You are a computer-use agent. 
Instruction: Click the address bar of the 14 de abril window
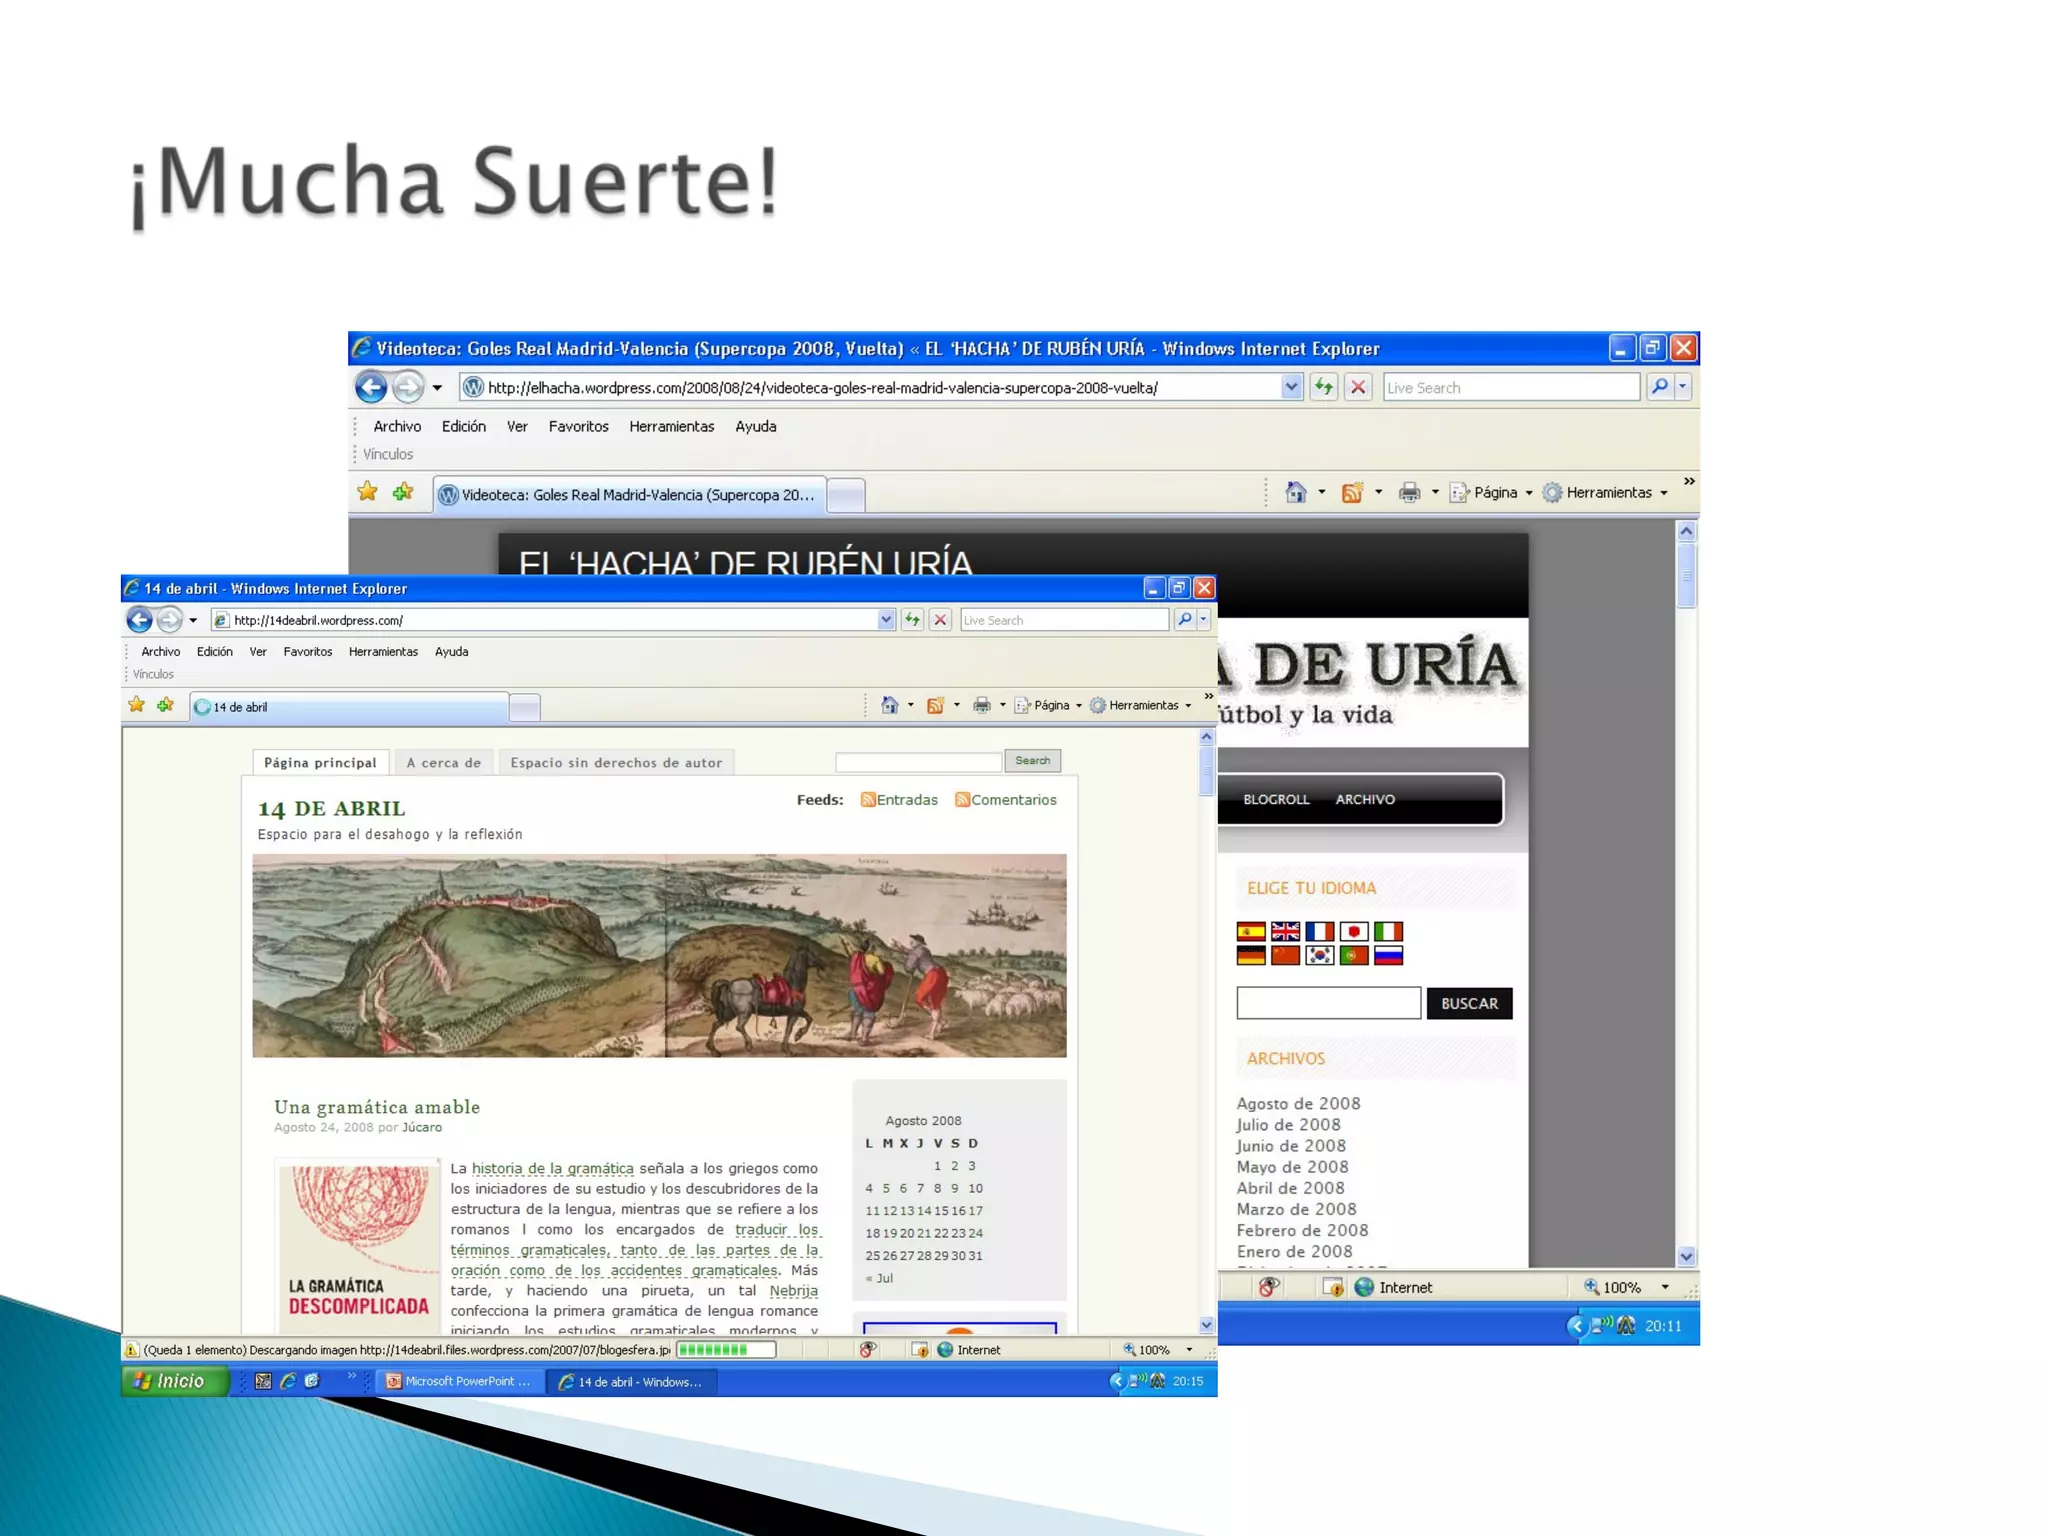tap(553, 620)
